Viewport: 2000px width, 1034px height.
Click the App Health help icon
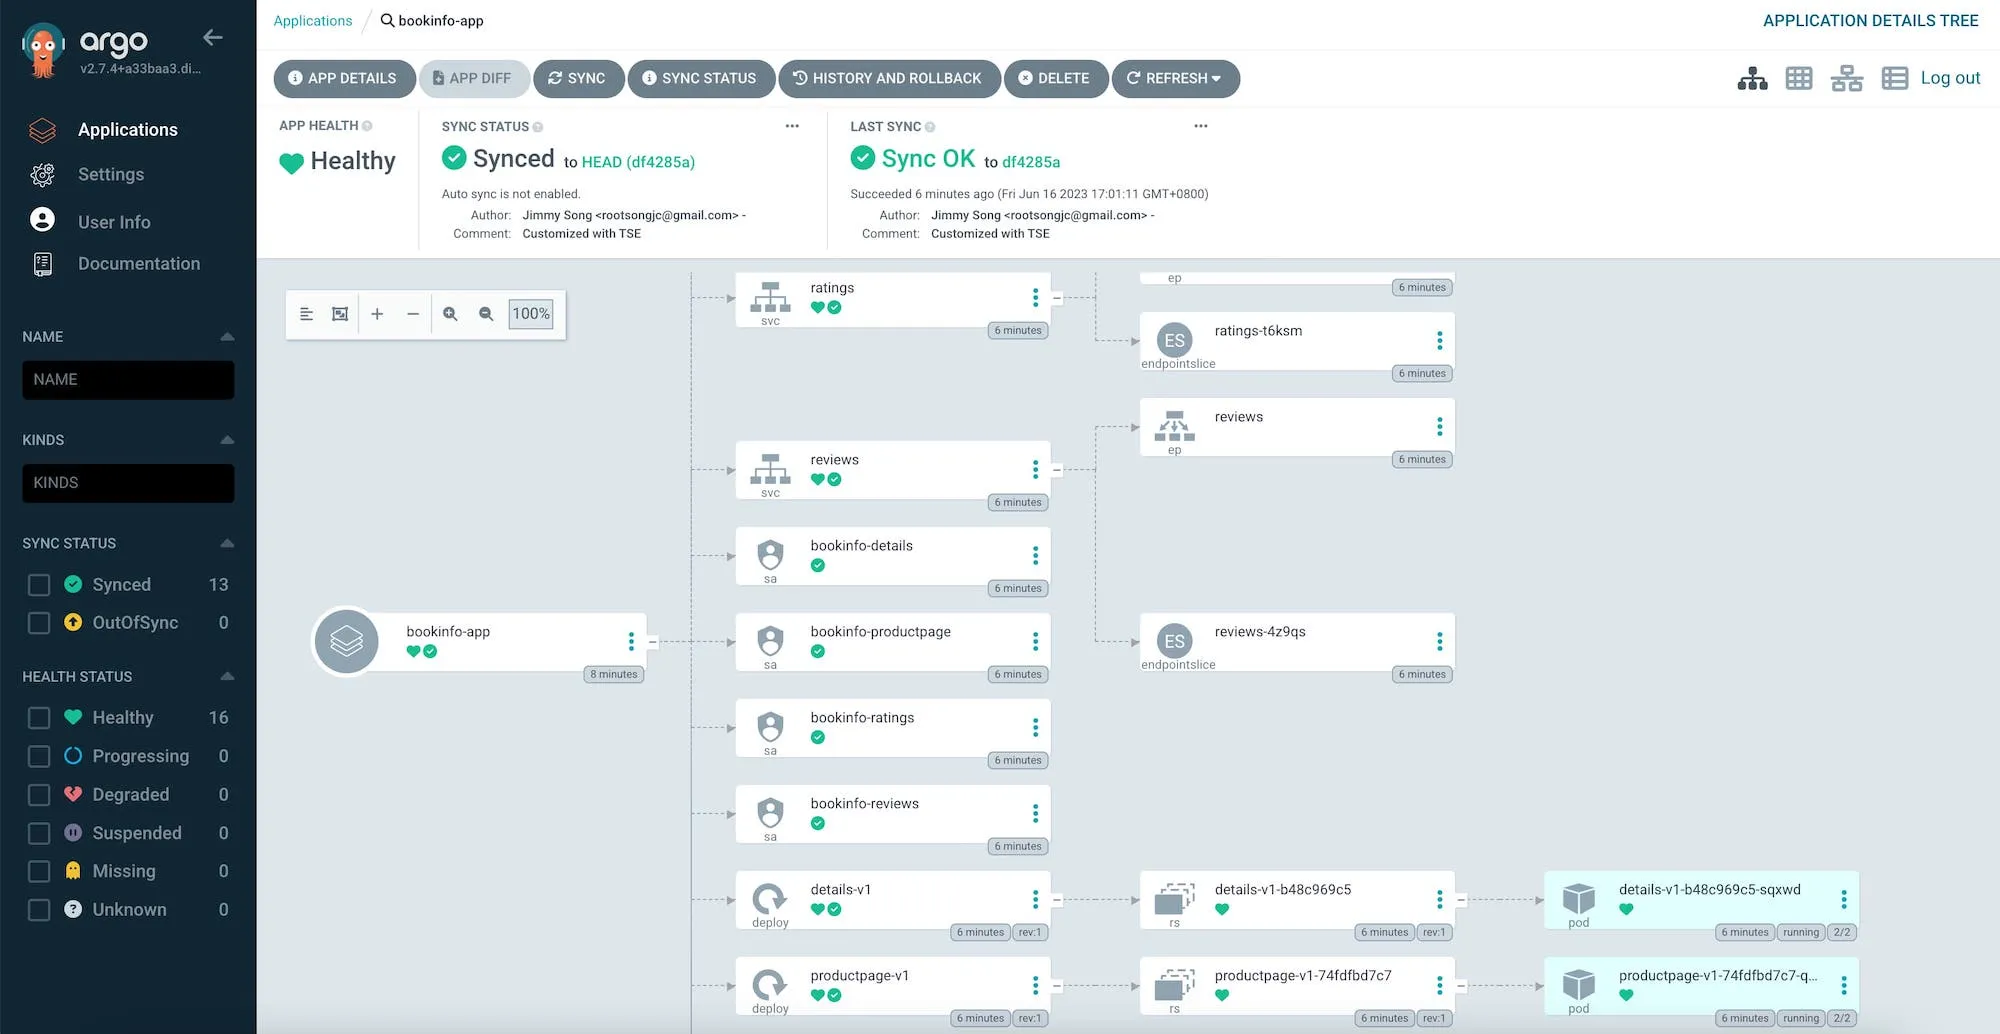click(367, 126)
